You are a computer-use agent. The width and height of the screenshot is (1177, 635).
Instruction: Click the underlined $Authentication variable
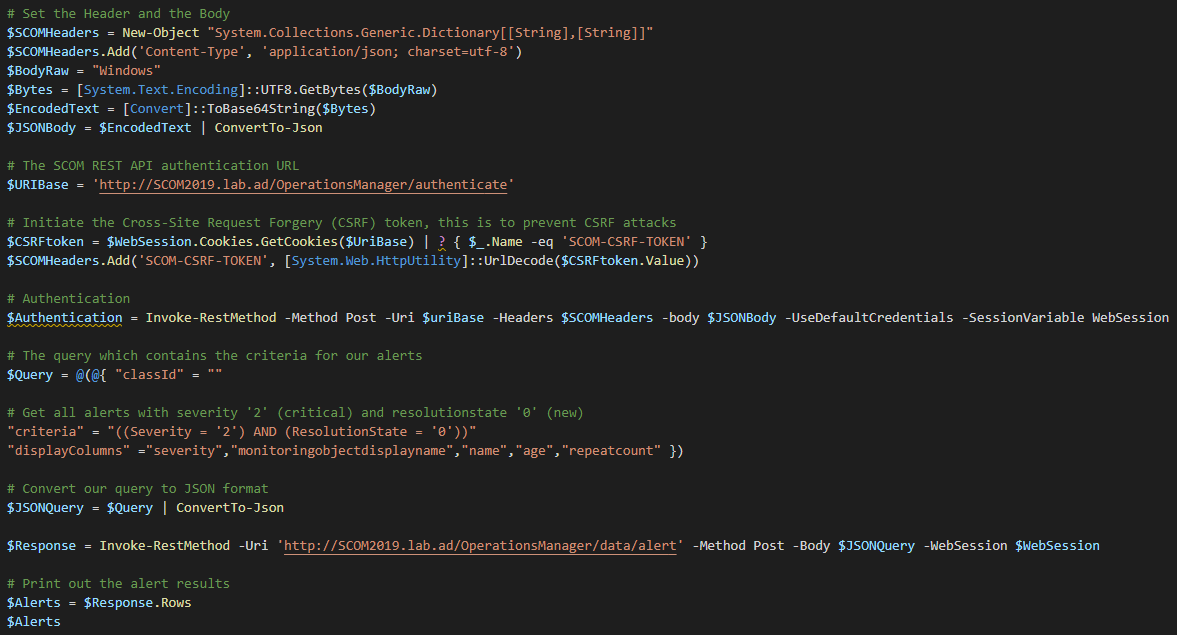tap(65, 318)
